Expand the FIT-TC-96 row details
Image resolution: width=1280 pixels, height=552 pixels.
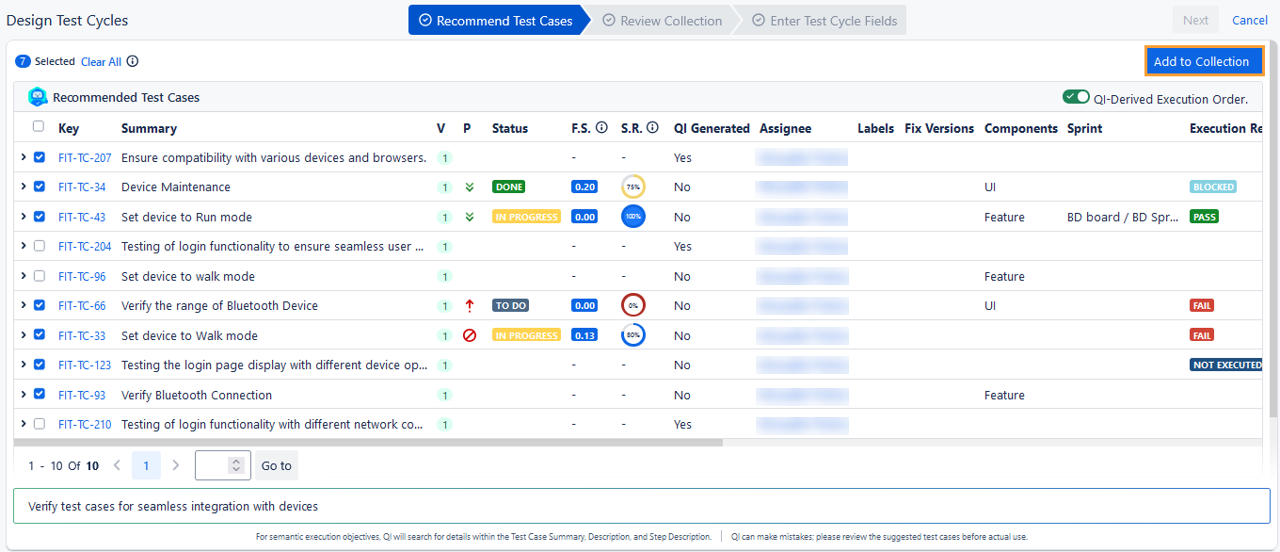pos(23,276)
